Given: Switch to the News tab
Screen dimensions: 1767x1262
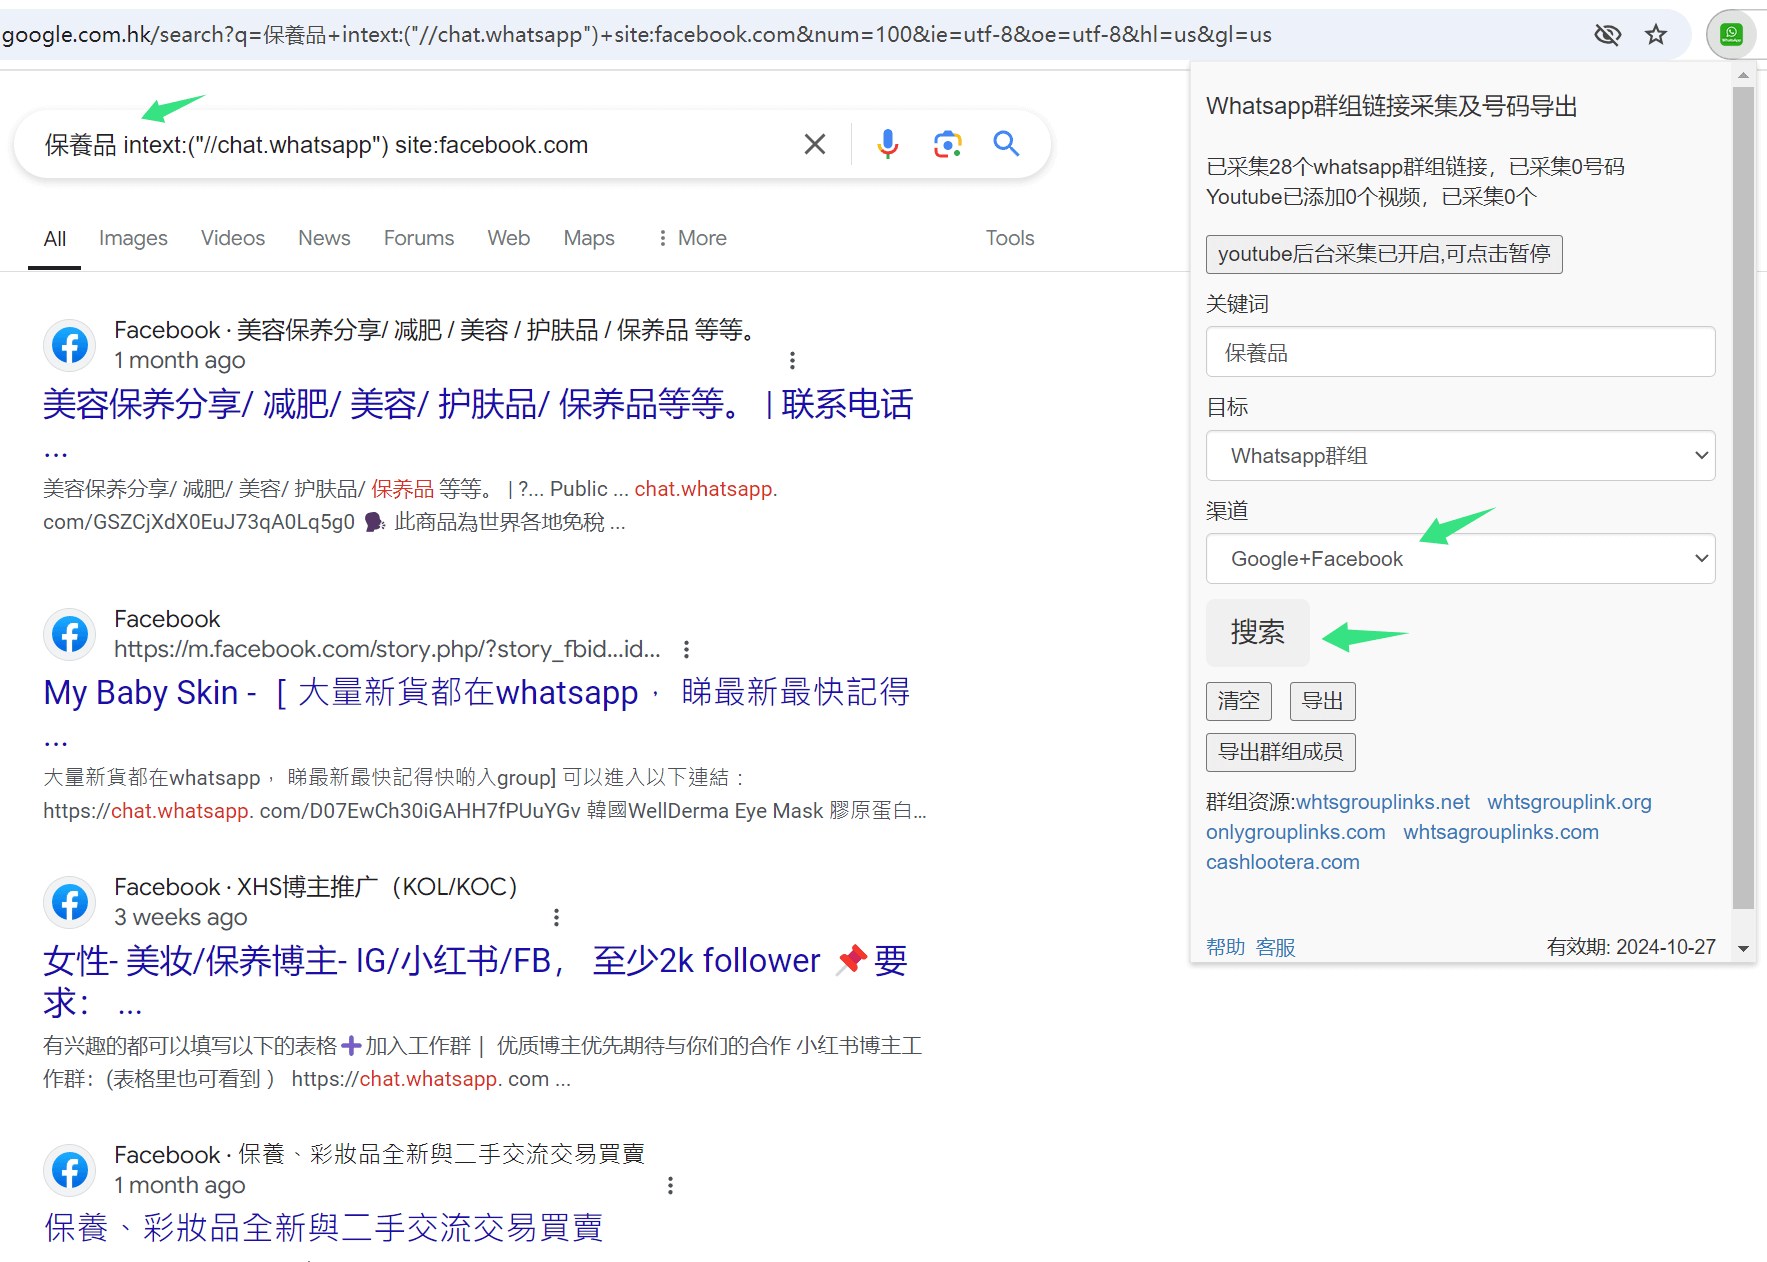Looking at the screenshot, I should 324,238.
